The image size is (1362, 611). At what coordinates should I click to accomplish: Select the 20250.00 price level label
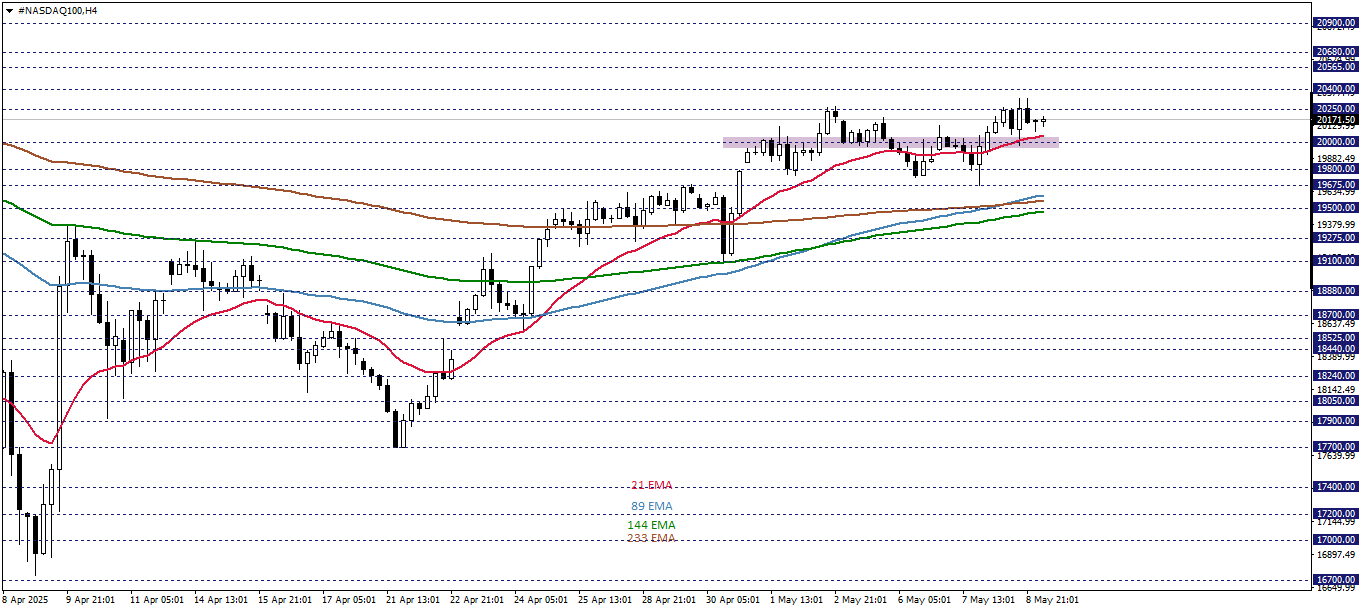(1337, 109)
